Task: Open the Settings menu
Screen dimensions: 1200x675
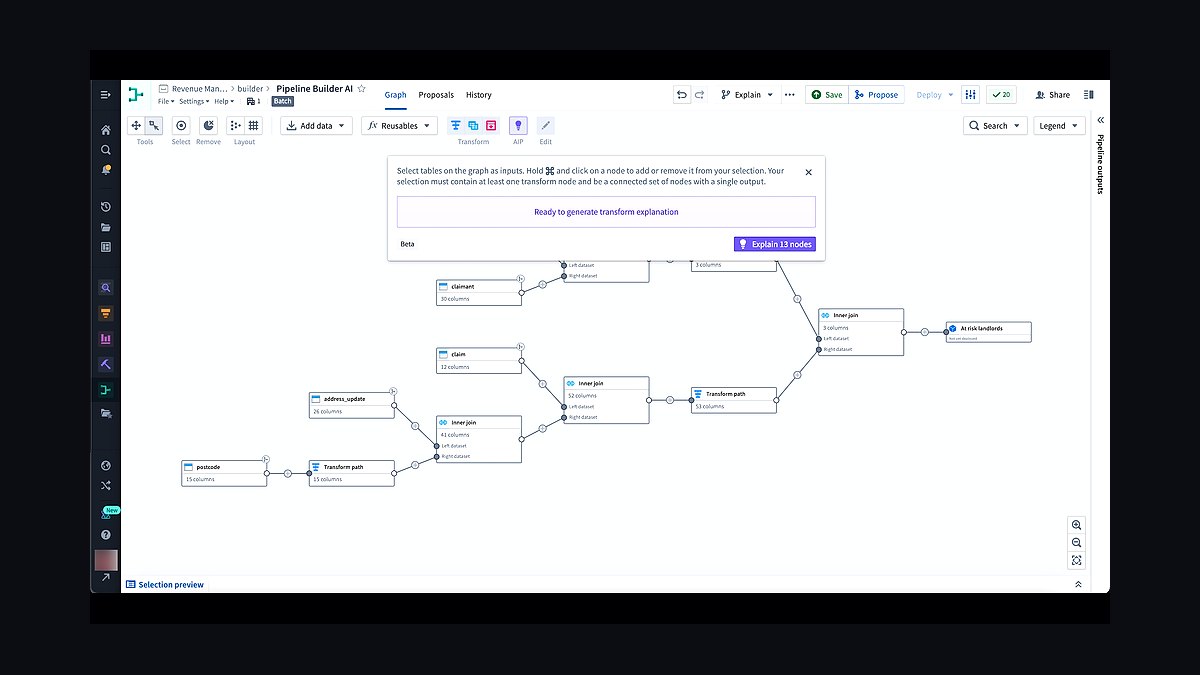Action: pyautogui.click(x=194, y=101)
